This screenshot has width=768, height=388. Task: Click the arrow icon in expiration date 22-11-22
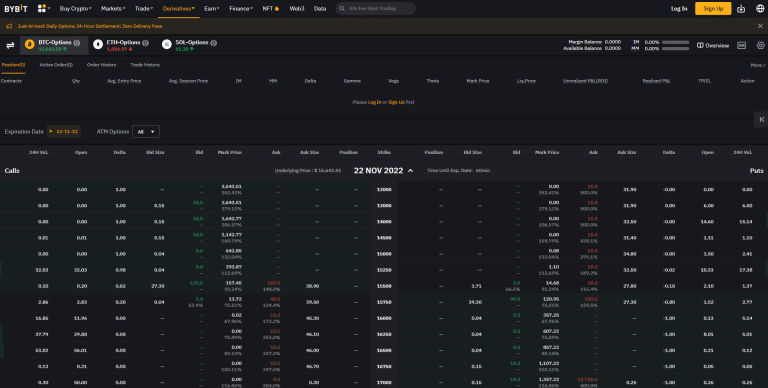coord(51,131)
